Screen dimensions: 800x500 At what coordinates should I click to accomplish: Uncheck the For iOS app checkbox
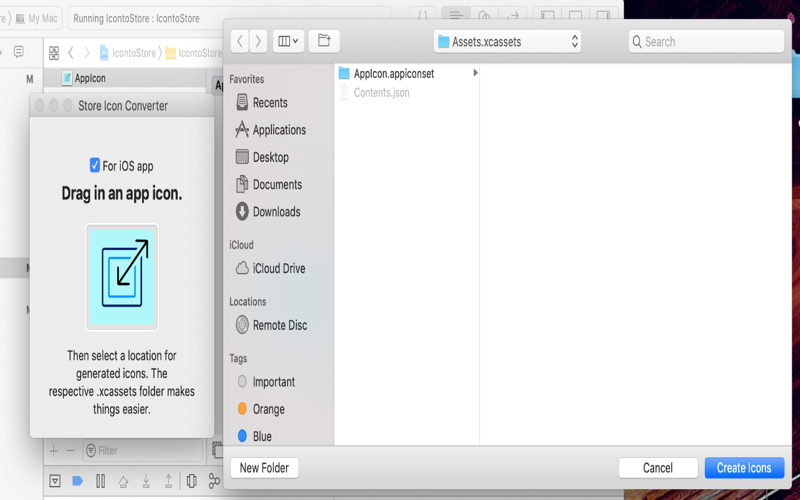[94, 165]
